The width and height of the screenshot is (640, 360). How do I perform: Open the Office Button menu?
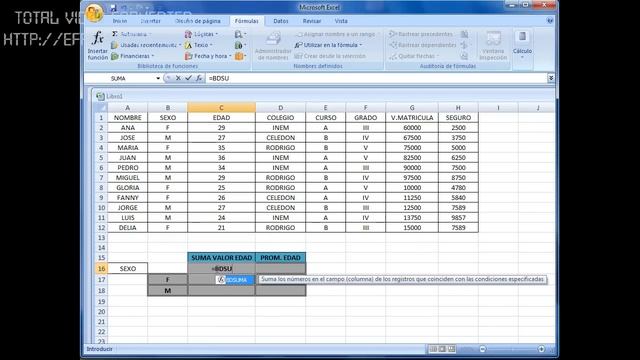point(94,13)
